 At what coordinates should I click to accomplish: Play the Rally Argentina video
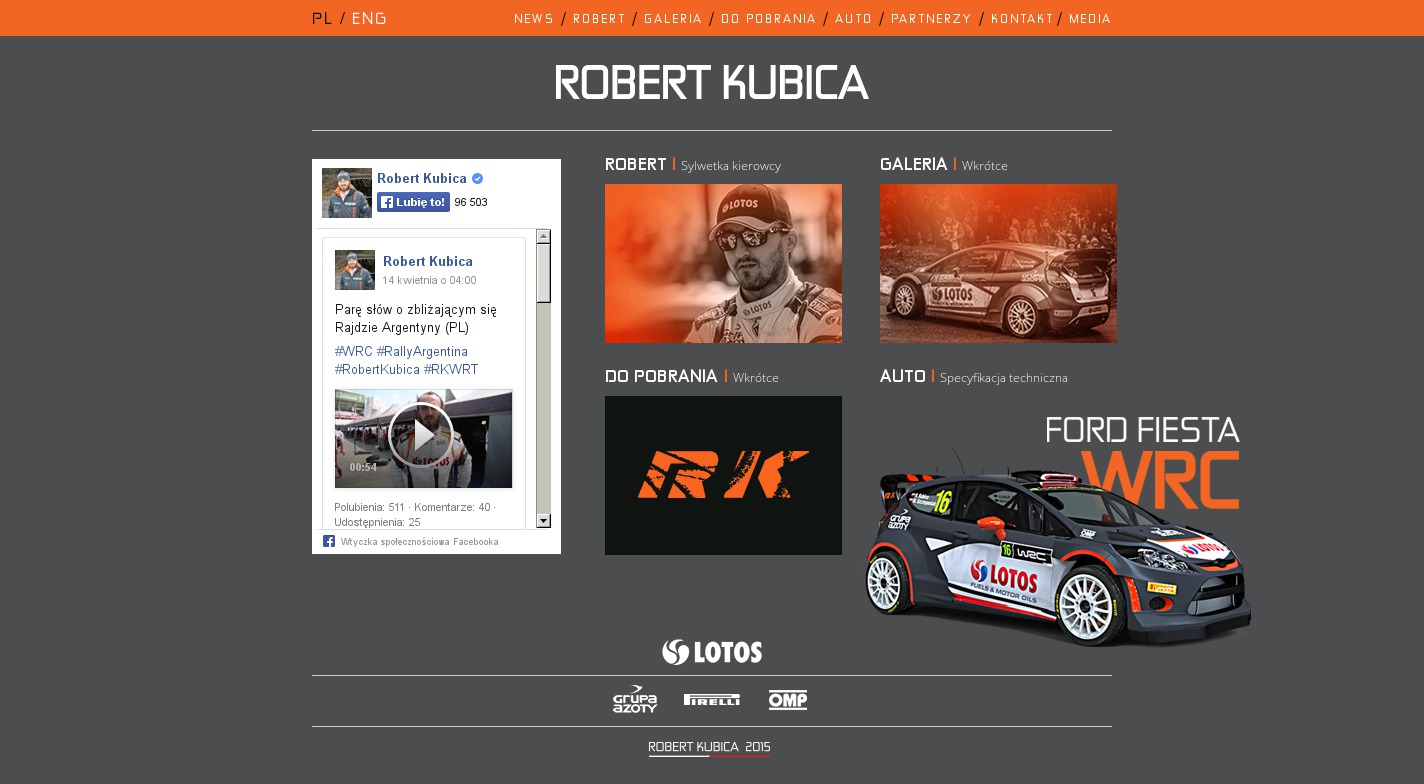tap(422, 436)
